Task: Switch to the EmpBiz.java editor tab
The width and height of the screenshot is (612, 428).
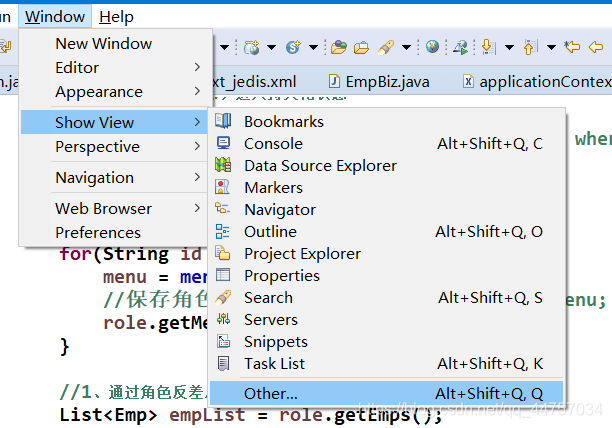Action: (379, 82)
